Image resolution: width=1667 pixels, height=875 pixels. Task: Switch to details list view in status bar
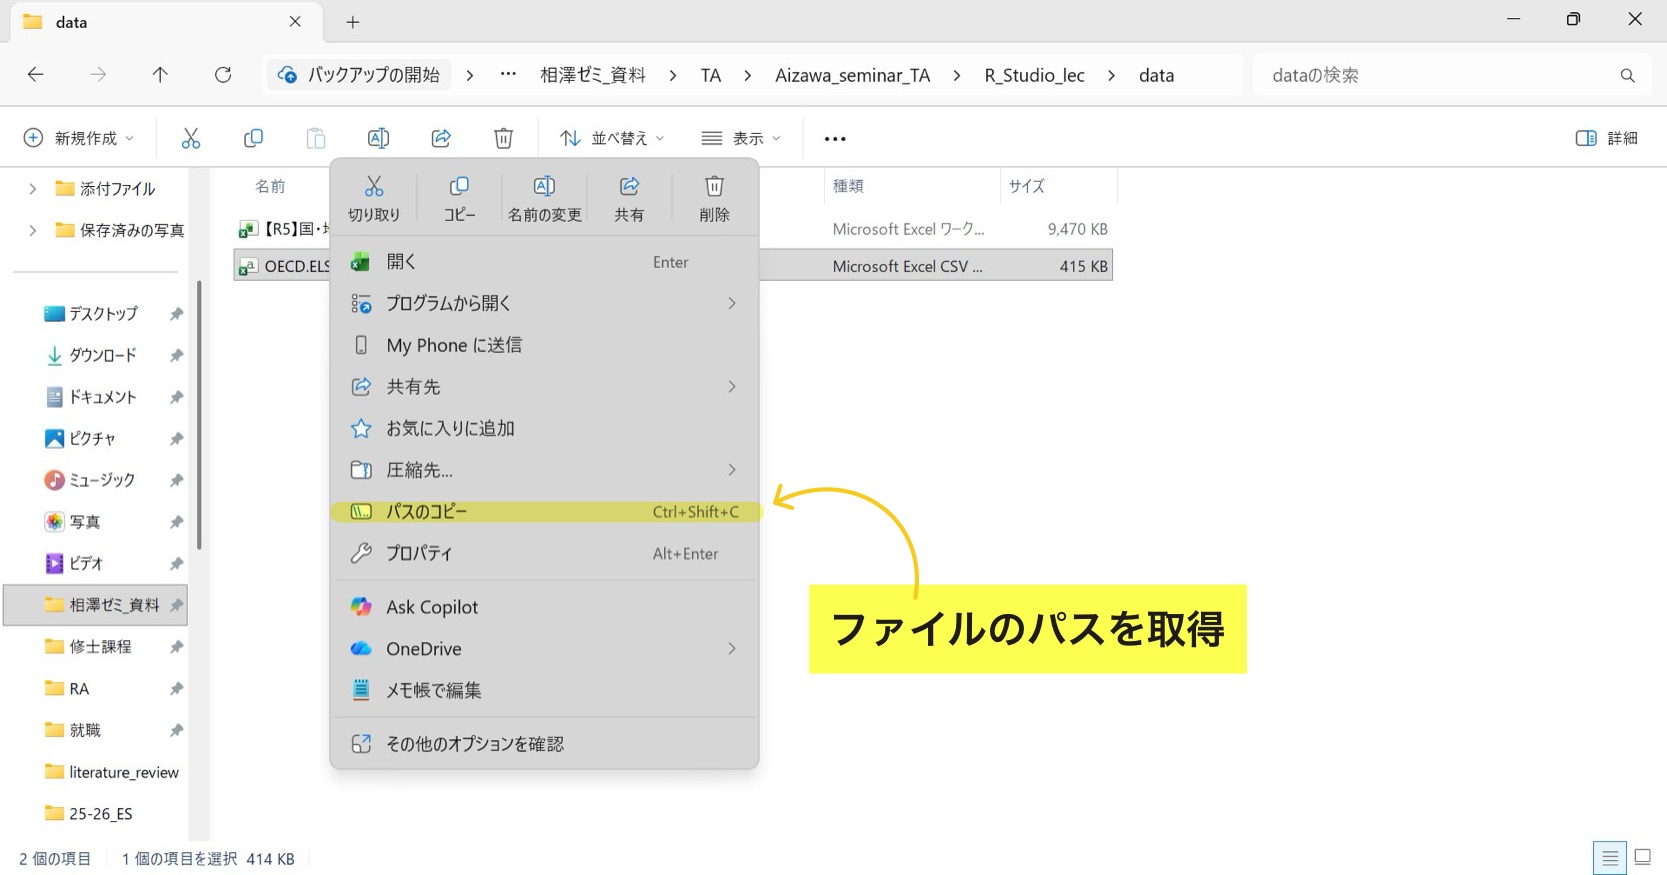[x=1609, y=858]
